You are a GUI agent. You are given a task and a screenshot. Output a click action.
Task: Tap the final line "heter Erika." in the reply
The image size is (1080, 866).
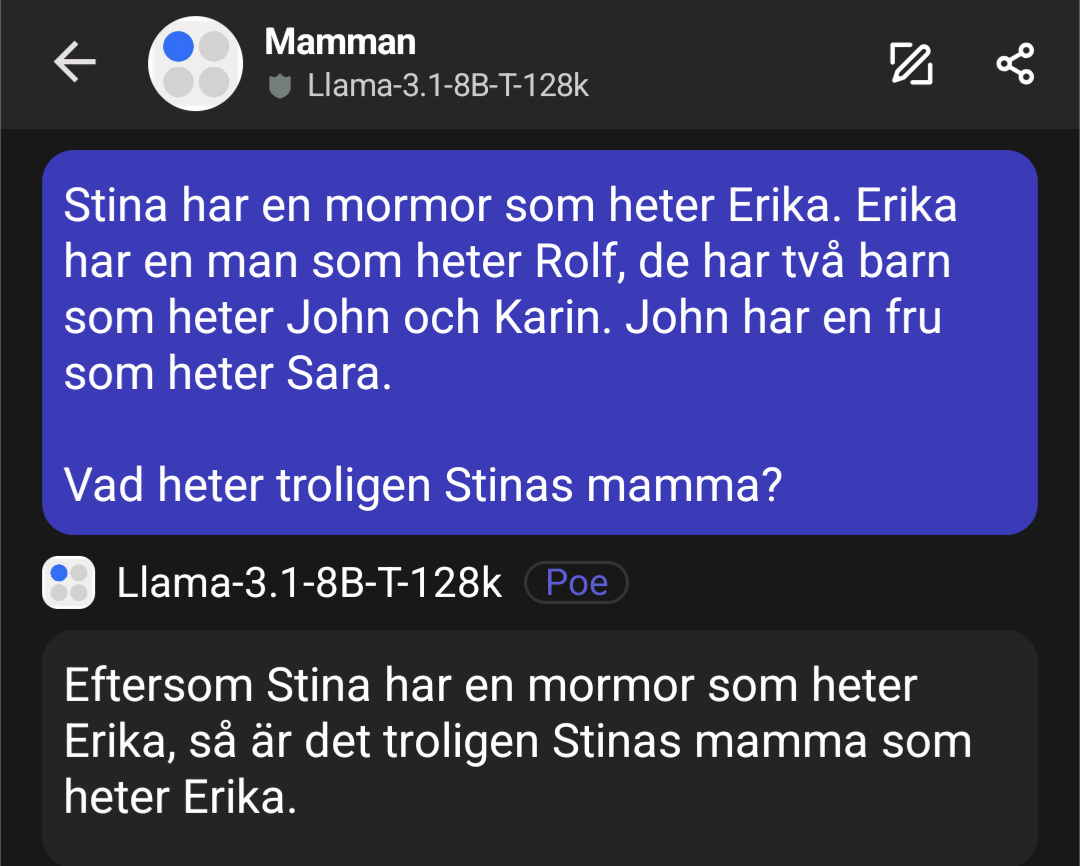pyautogui.click(x=180, y=798)
